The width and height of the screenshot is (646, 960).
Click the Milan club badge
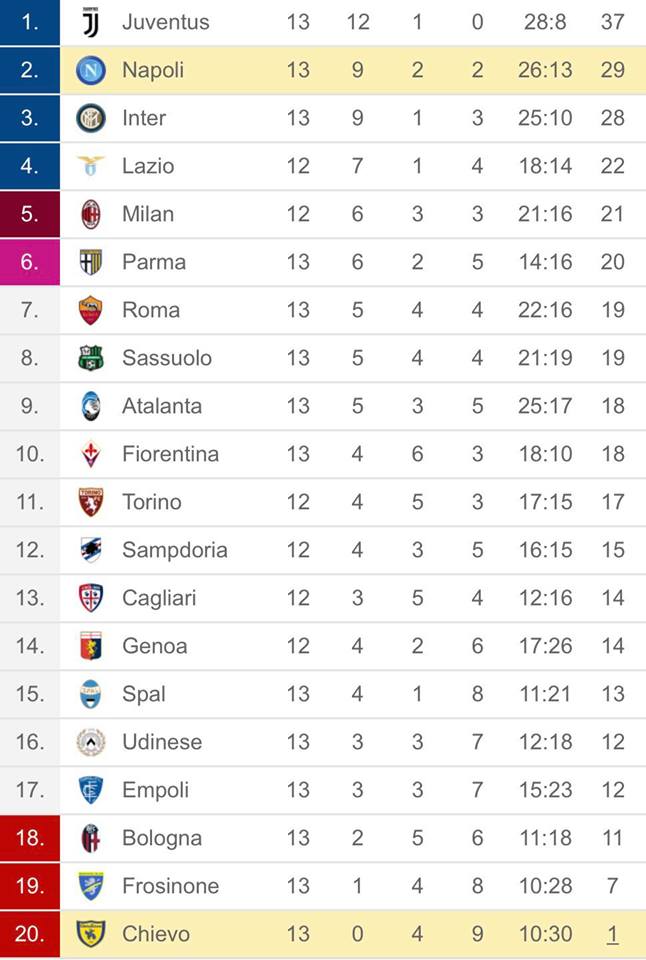pyautogui.click(x=91, y=214)
